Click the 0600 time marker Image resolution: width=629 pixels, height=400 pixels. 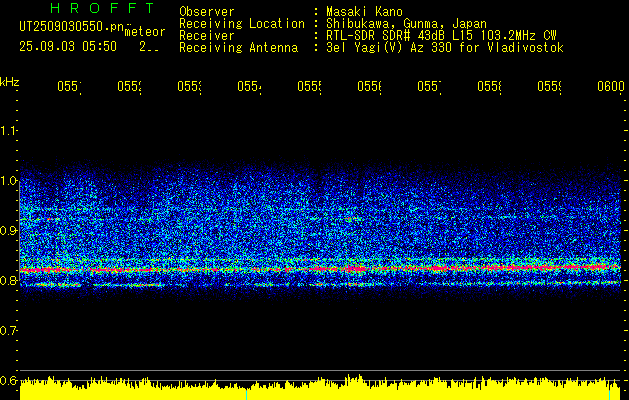click(x=611, y=86)
